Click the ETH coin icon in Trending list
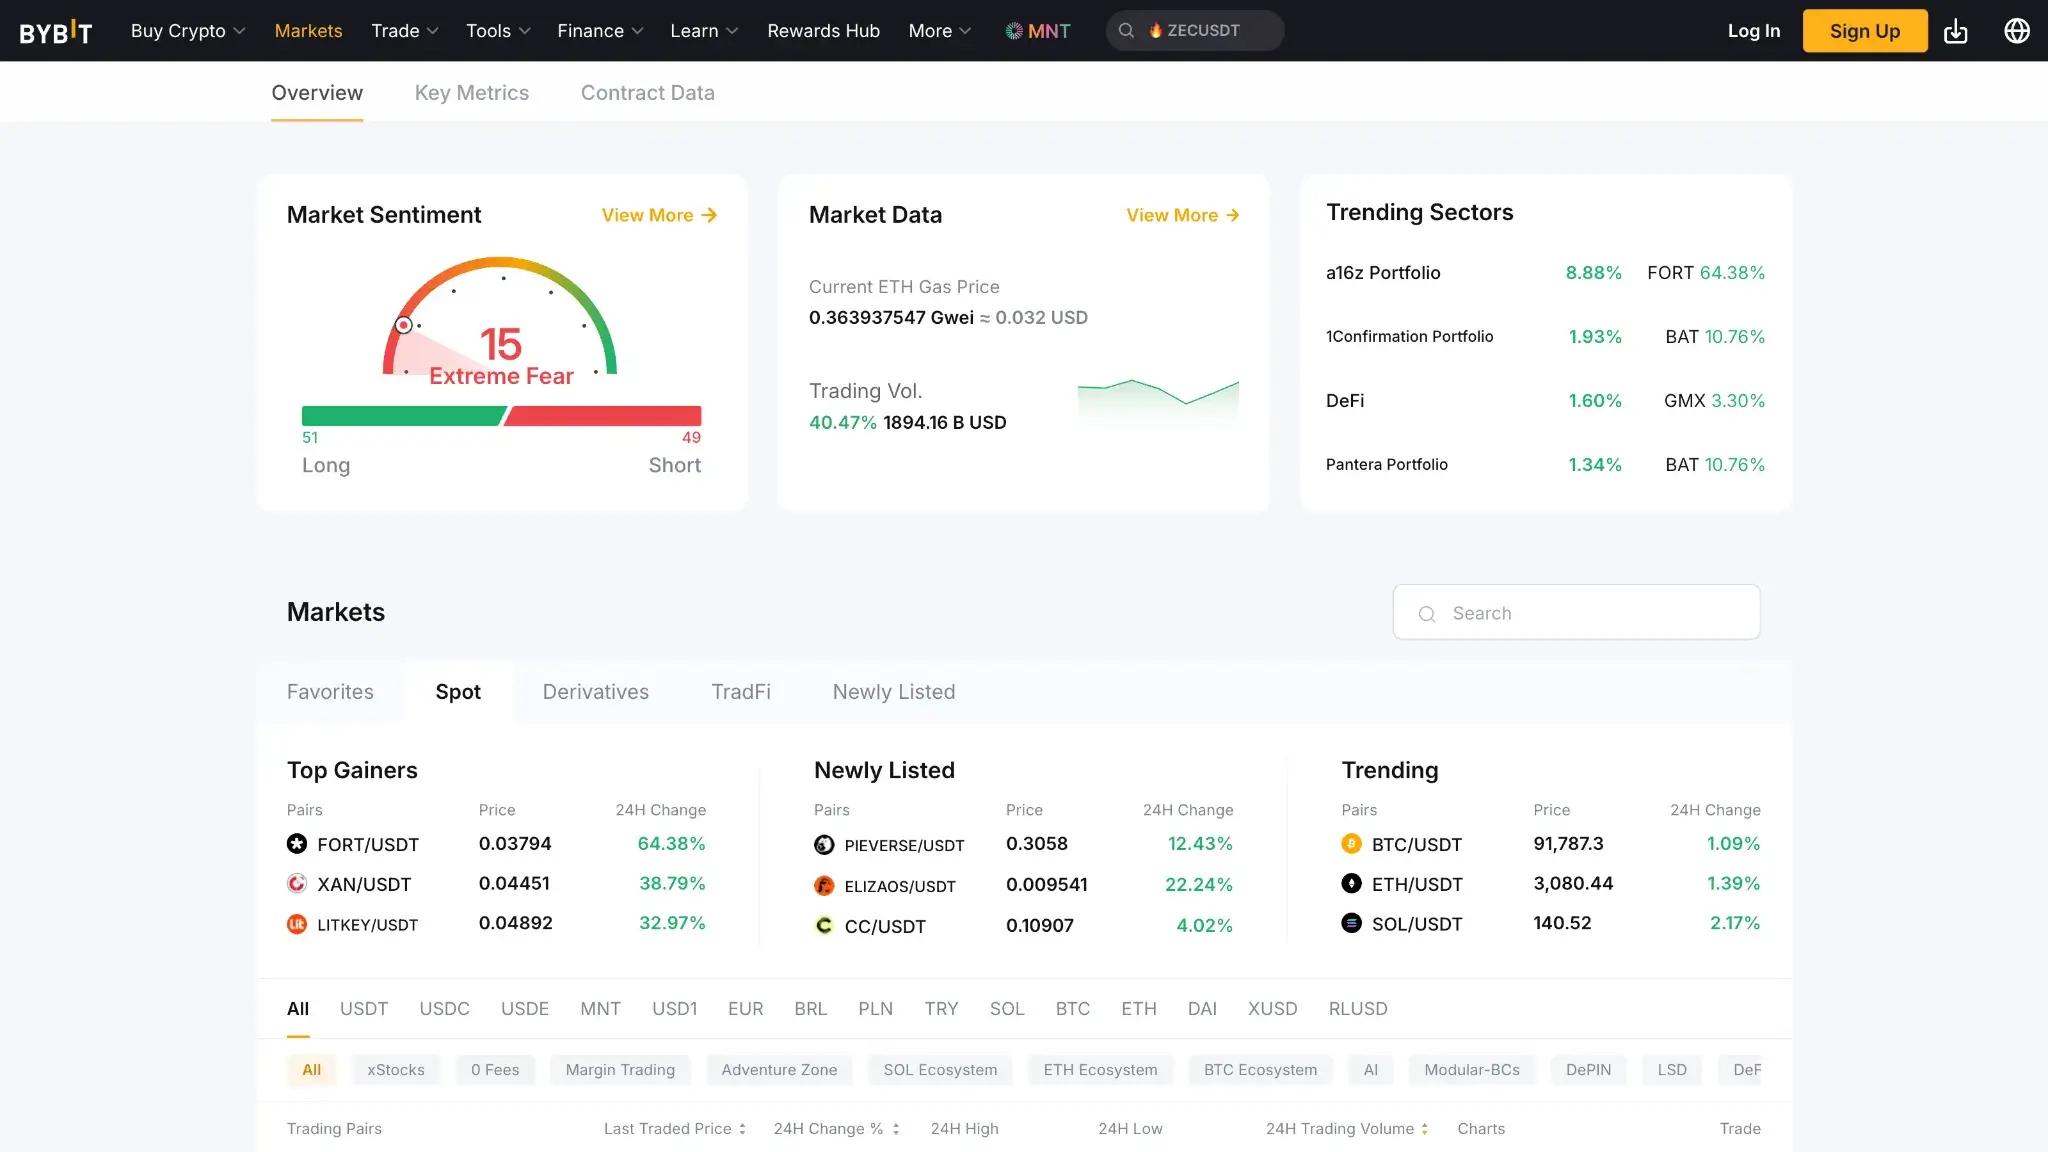 [x=1352, y=884]
